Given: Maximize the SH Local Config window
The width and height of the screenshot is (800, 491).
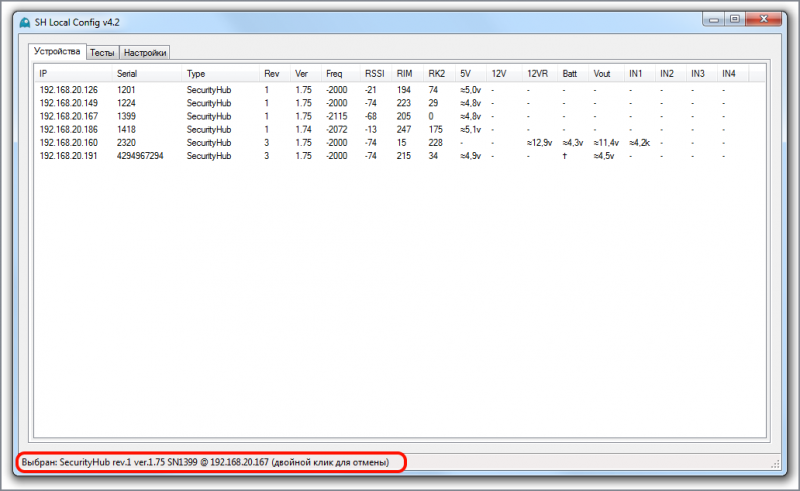Looking at the screenshot, I should coord(735,19).
